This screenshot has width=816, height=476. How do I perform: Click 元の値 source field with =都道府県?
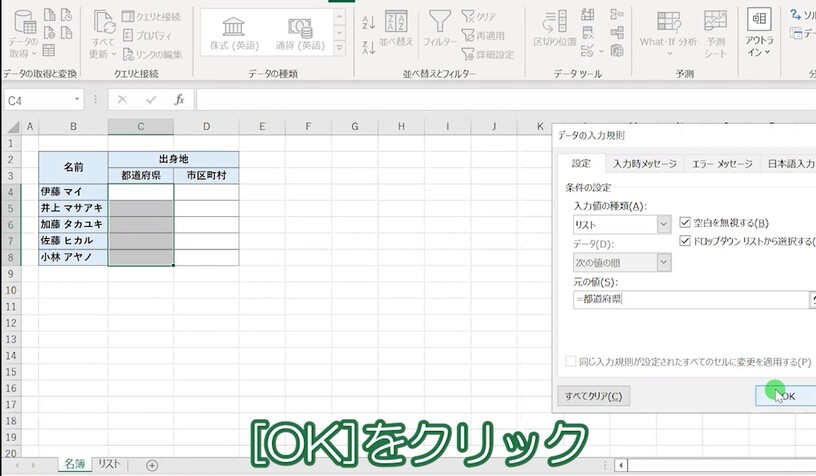tap(690, 299)
